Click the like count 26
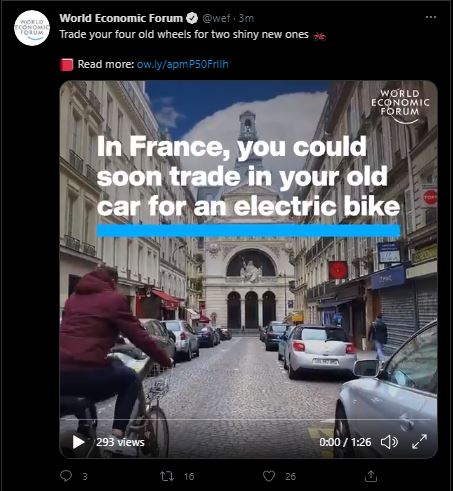 (x=290, y=476)
